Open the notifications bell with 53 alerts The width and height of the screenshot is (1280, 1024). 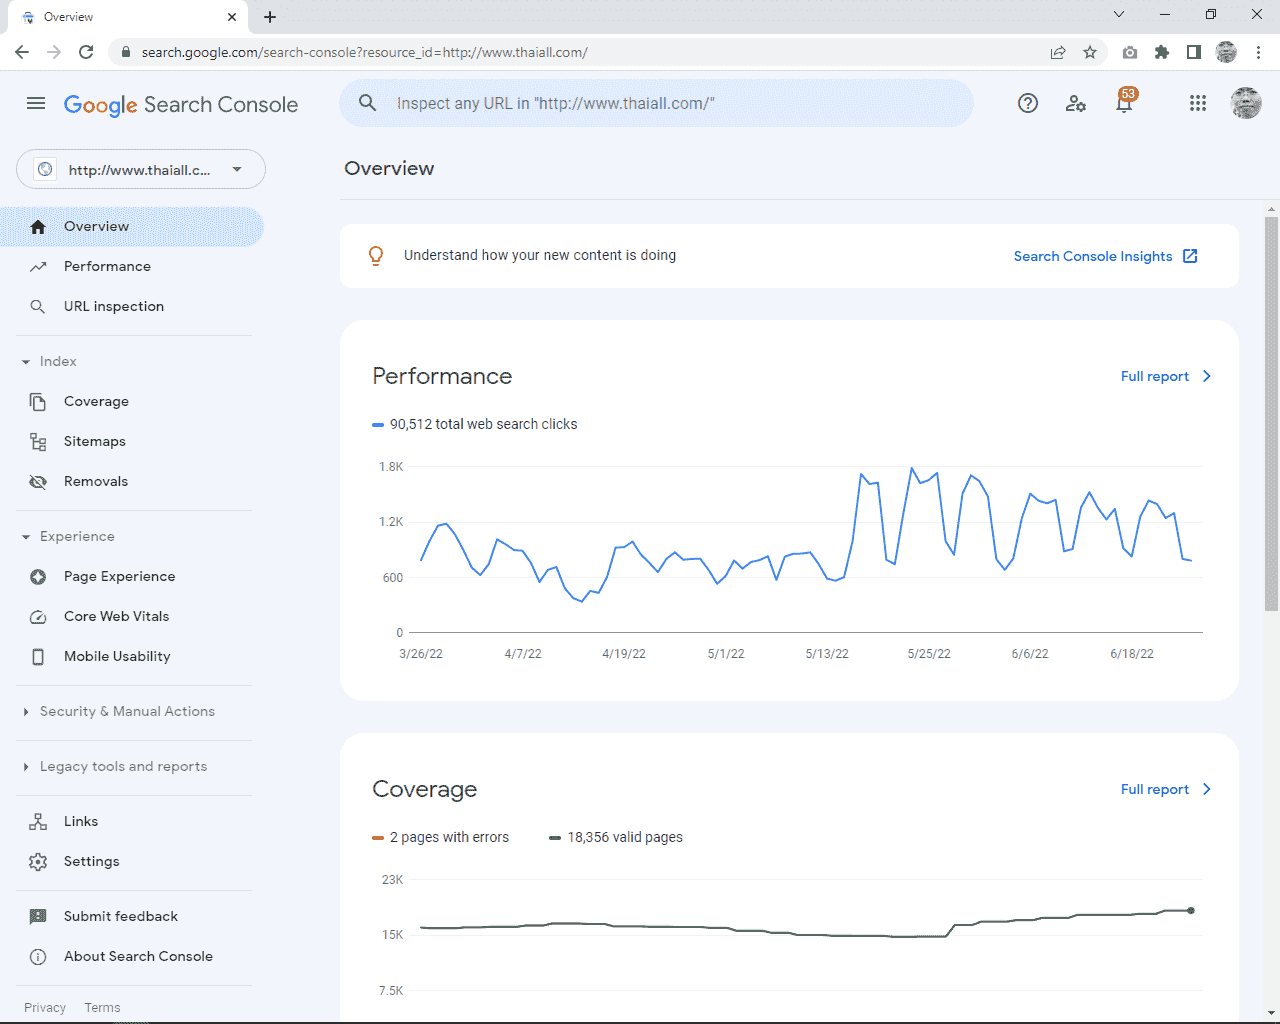click(1124, 103)
